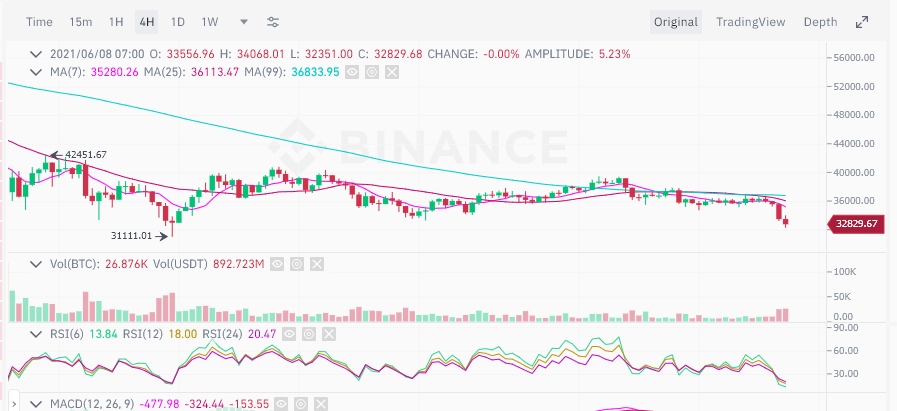Open chart indicator settings sliders icon
Screen dimensions: 897x411
pos(273,22)
